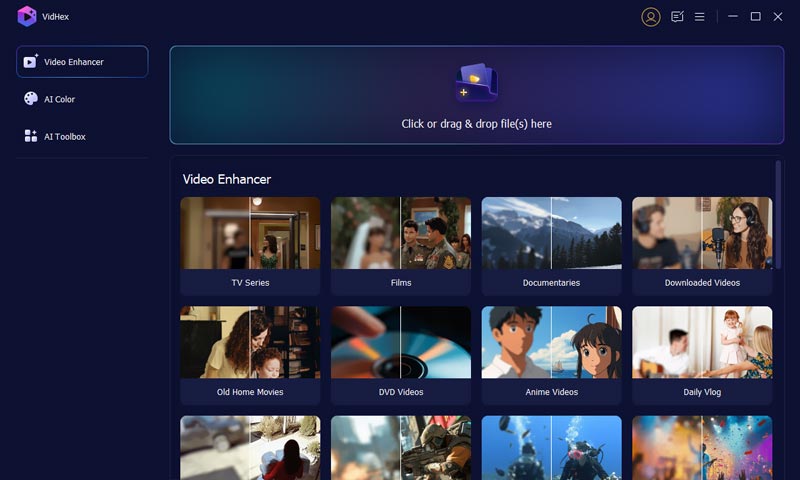Open the Films thumbnail
The image size is (800, 480).
click(401, 233)
